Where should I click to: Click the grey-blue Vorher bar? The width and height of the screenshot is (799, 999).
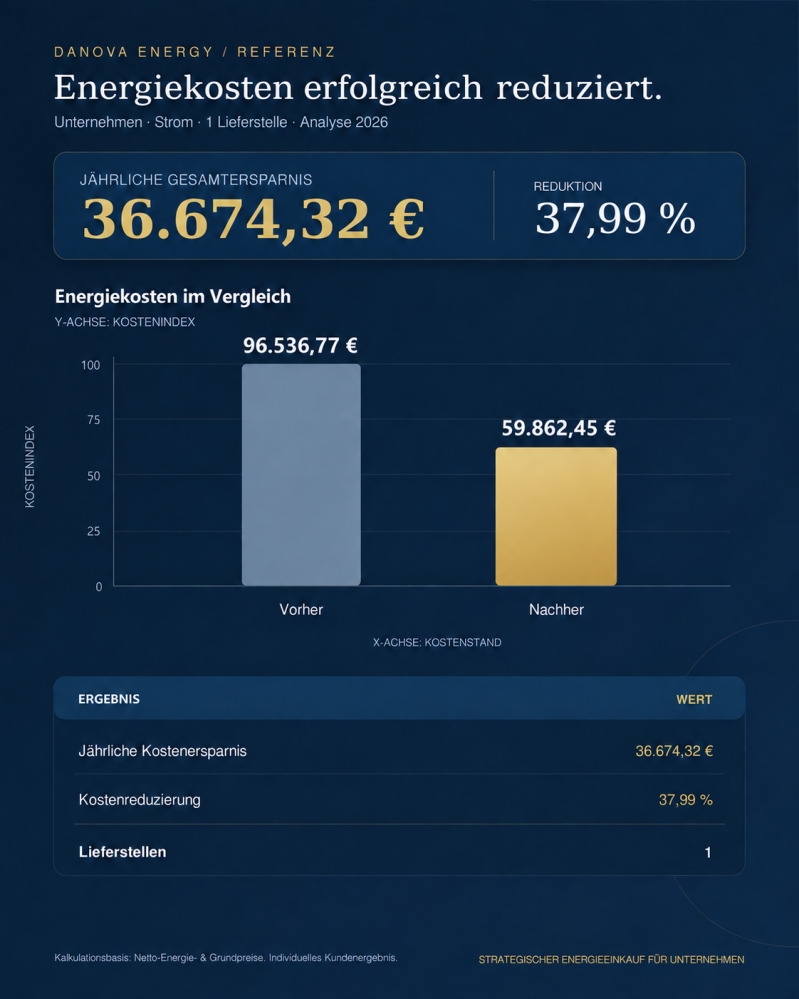[x=301, y=475]
